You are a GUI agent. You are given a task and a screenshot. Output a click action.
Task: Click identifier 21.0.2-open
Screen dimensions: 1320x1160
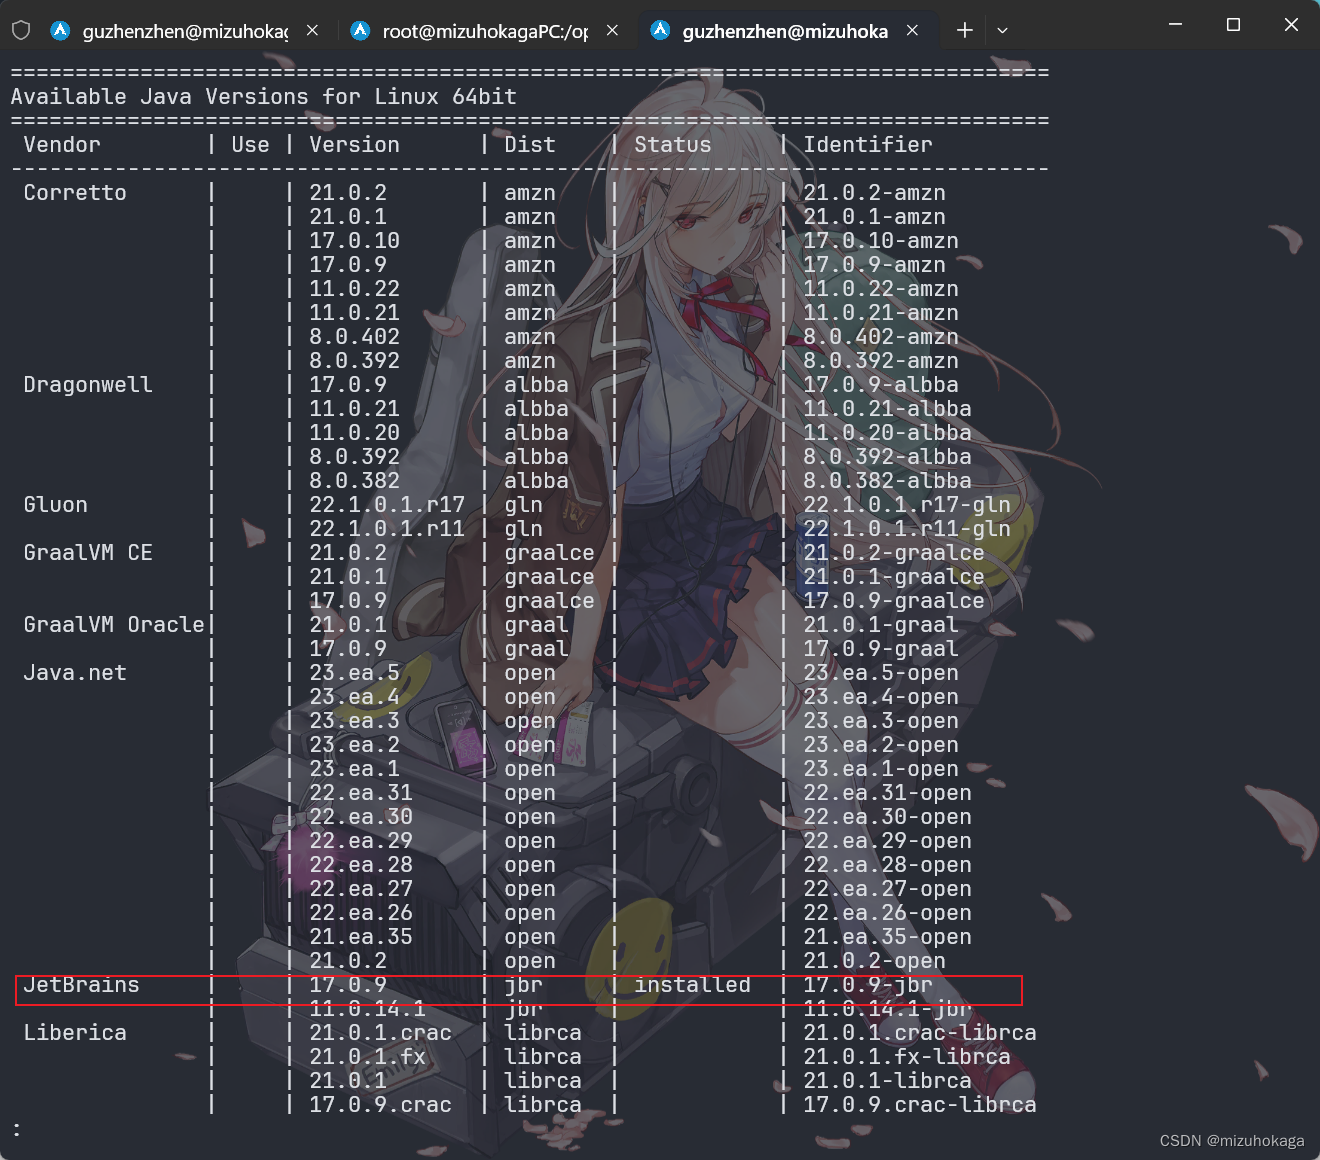tap(875, 961)
